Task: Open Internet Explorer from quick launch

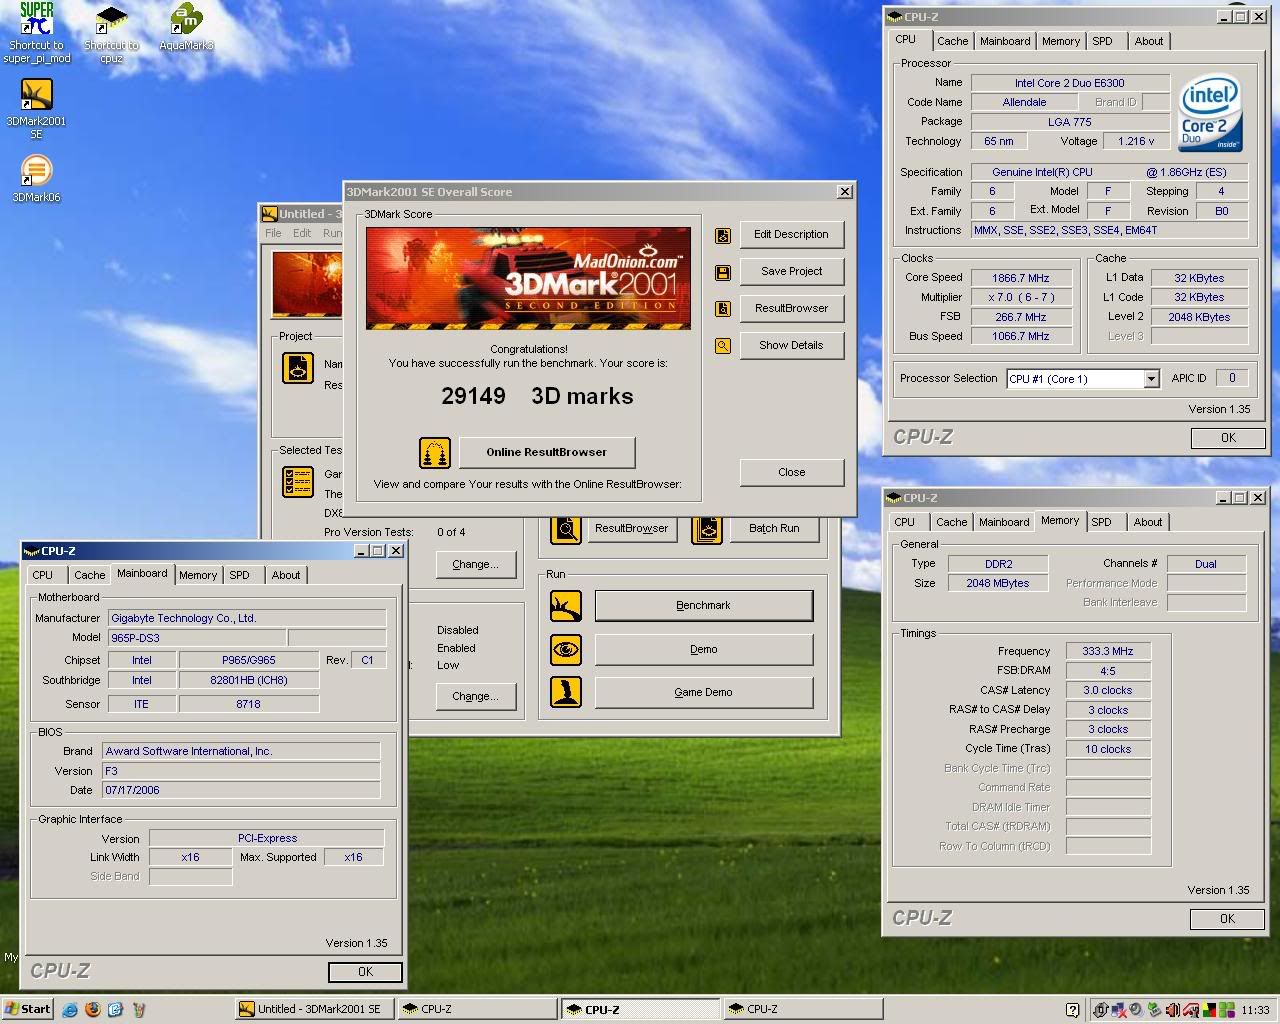Action: click(x=70, y=1009)
